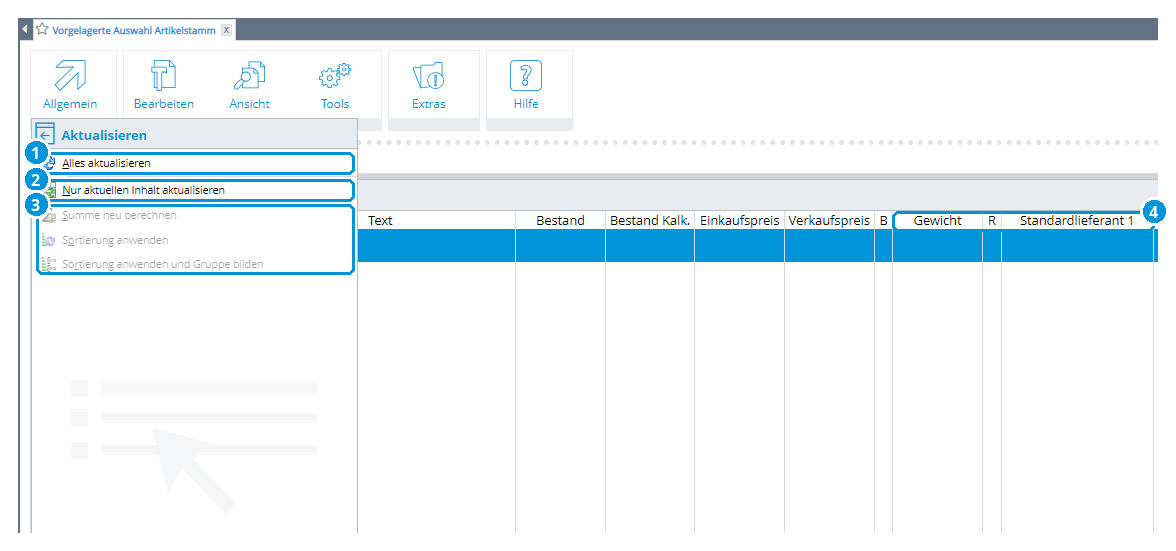Image resolution: width=1176 pixels, height=551 pixels.
Task: Click Summe neu berechnen entry
Action: tap(196, 216)
